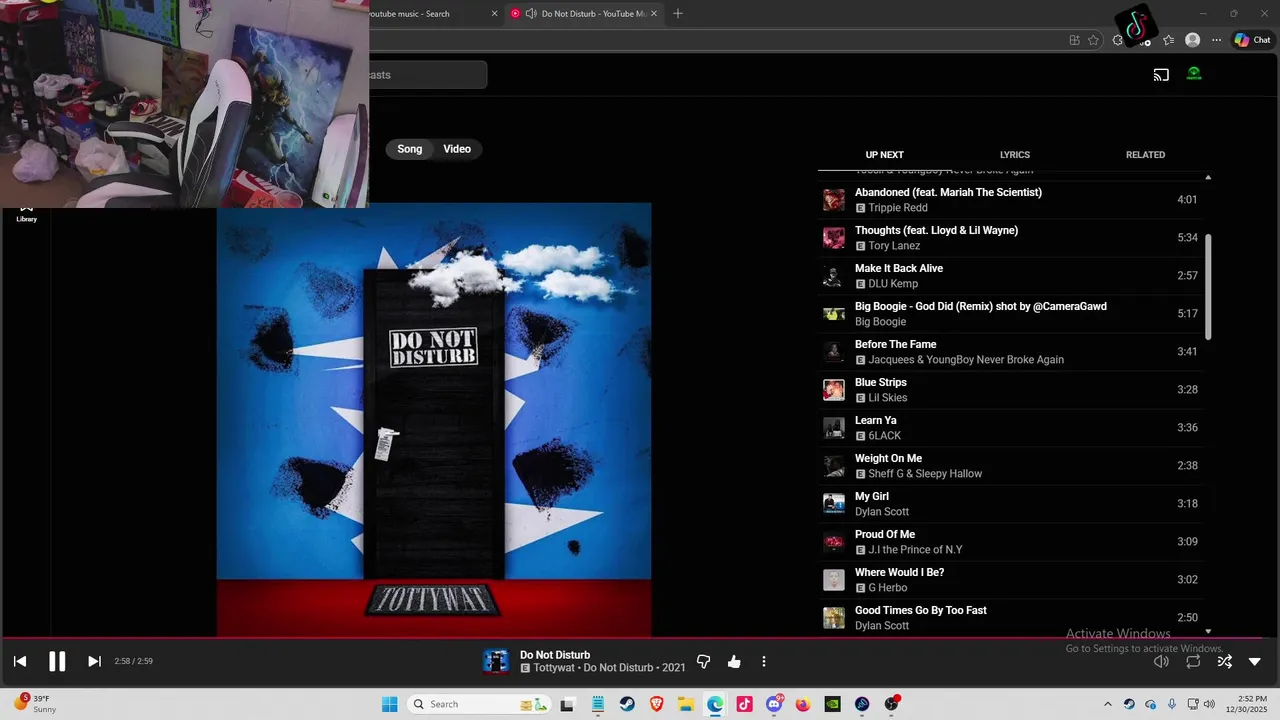Click the install app icon in address bar

point(1074,40)
